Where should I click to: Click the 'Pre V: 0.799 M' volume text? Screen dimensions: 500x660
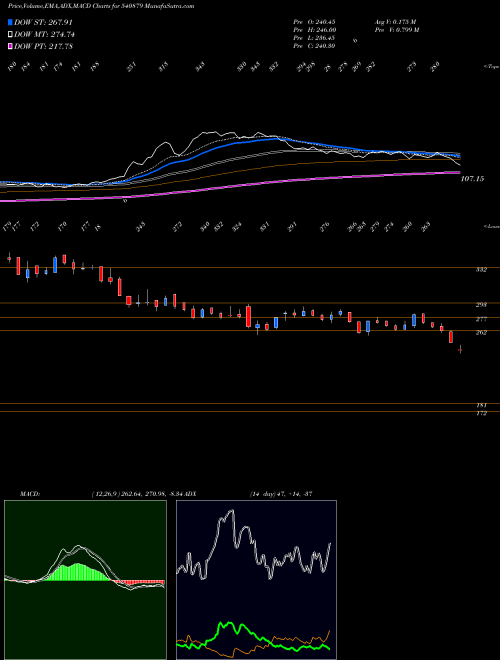pyautogui.click(x=396, y=30)
